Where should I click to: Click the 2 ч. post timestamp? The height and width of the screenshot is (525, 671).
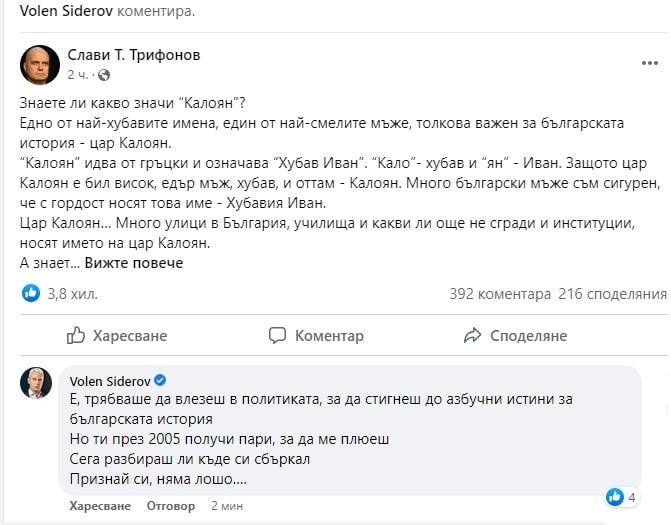[x=77, y=75]
